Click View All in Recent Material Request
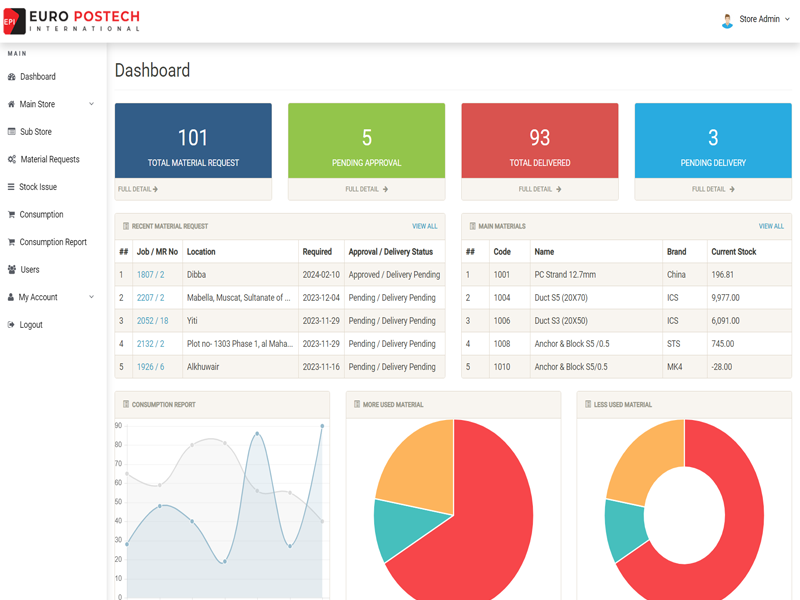The image size is (800, 600). (x=424, y=227)
